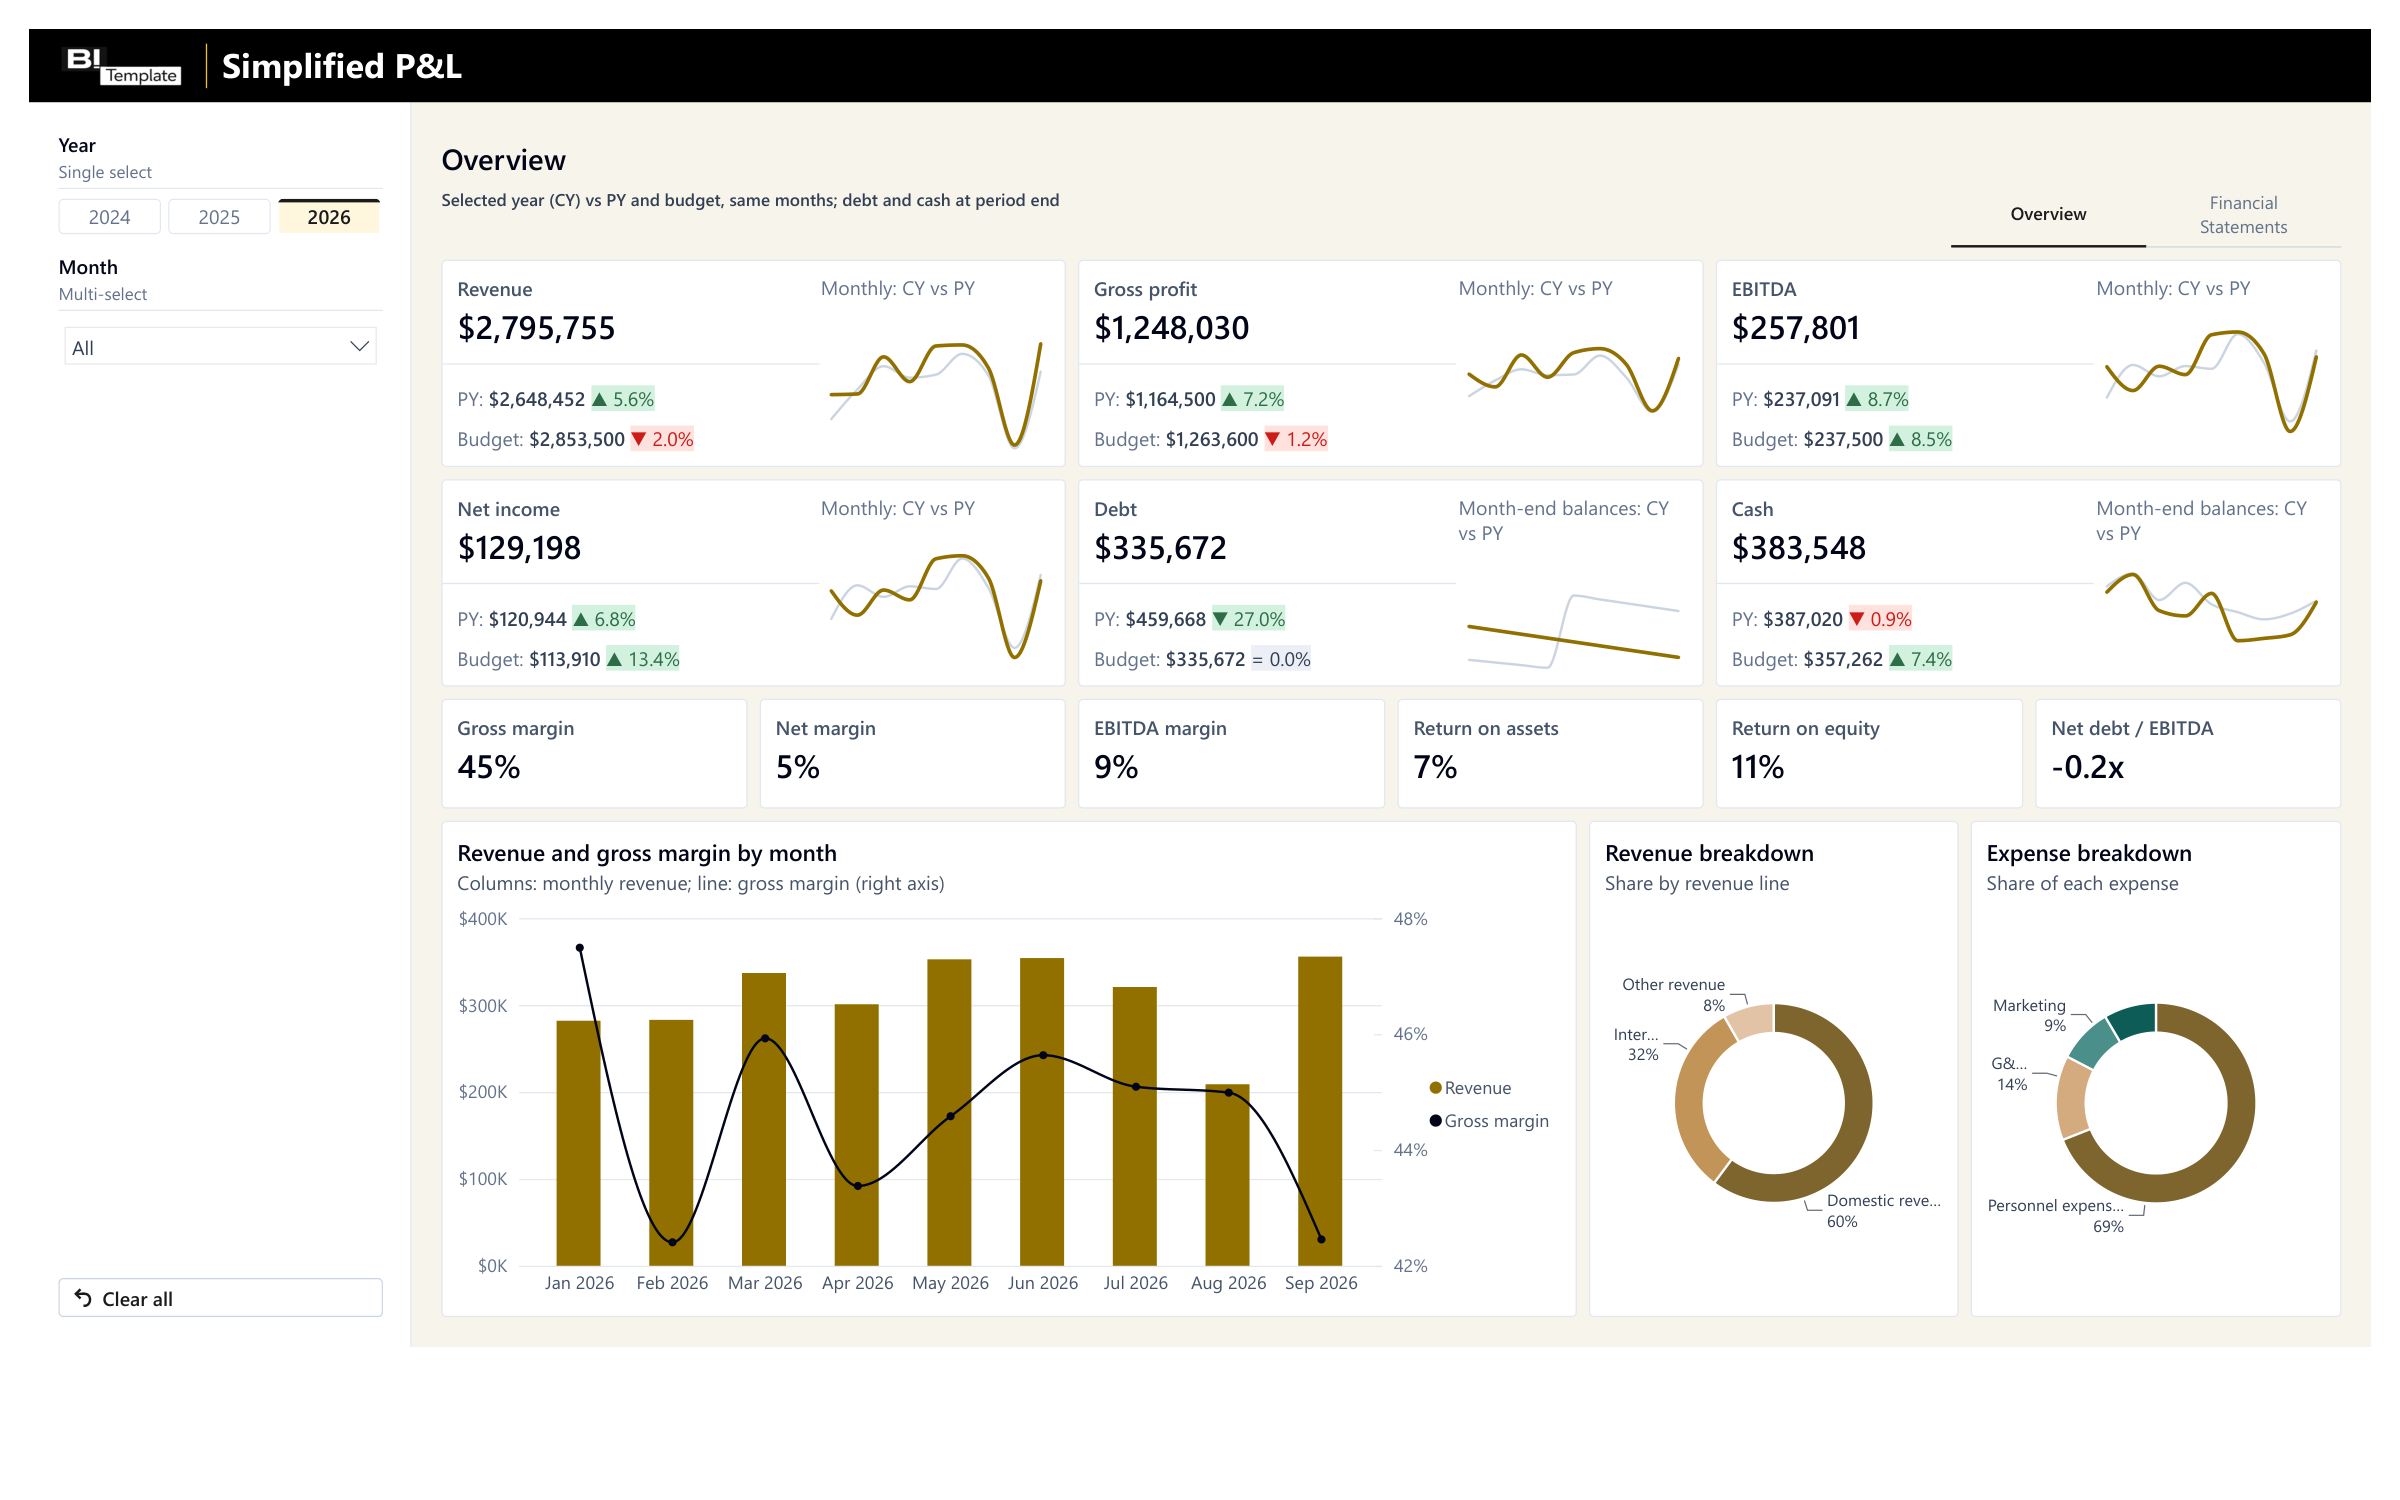Image resolution: width=2400 pixels, height=1500 pixels.
Task: Click the Debt month-end balances sparkline
Action: pyautogui.click(x=1573, y=631)
